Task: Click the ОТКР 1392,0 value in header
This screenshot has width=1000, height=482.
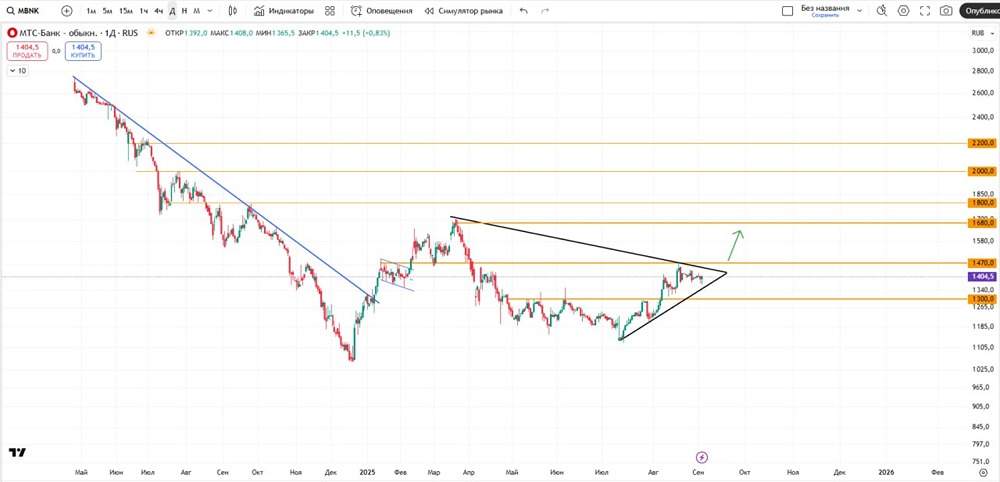Action: point(184,33)
